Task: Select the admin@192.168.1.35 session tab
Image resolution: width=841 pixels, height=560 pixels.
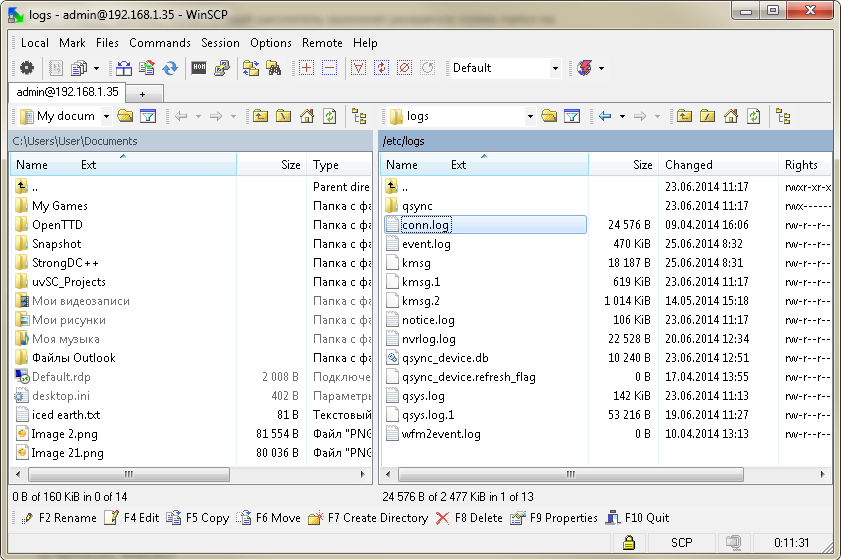Action: [68, 92]
